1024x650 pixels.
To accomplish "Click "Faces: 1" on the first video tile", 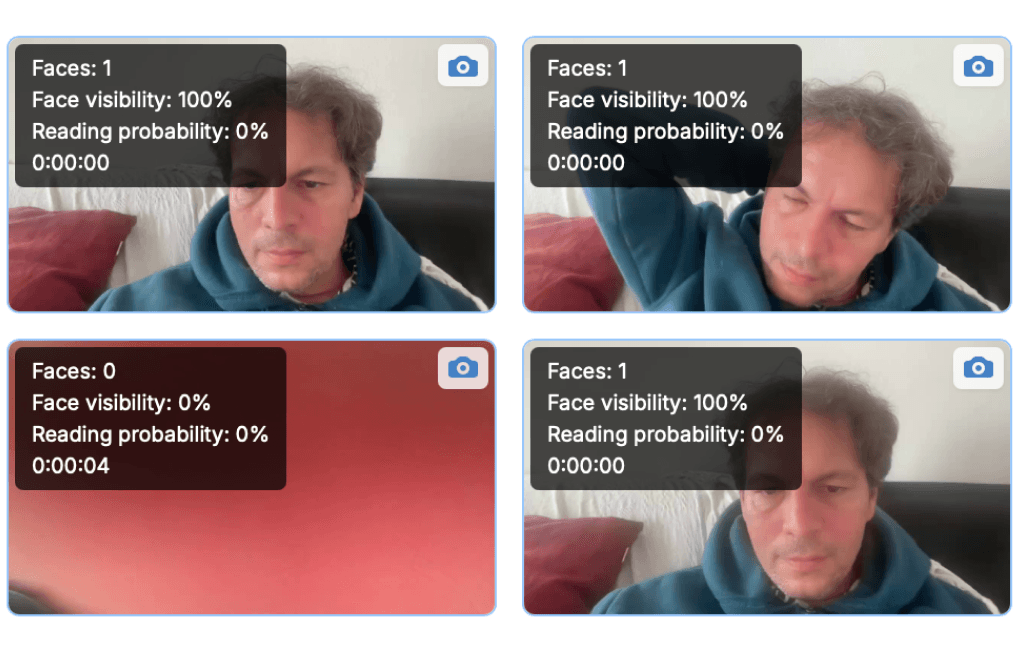I will [x=72, y=68].
